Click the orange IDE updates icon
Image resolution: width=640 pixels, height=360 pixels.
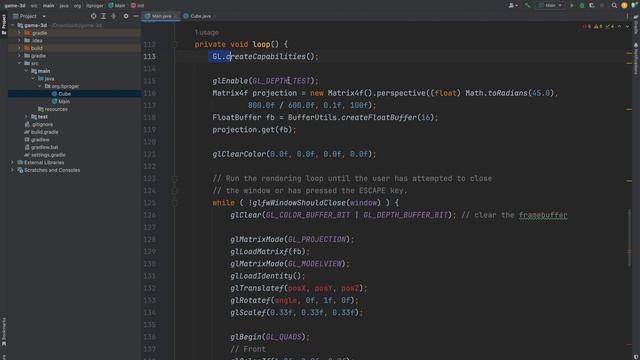(x=624, y=6)
